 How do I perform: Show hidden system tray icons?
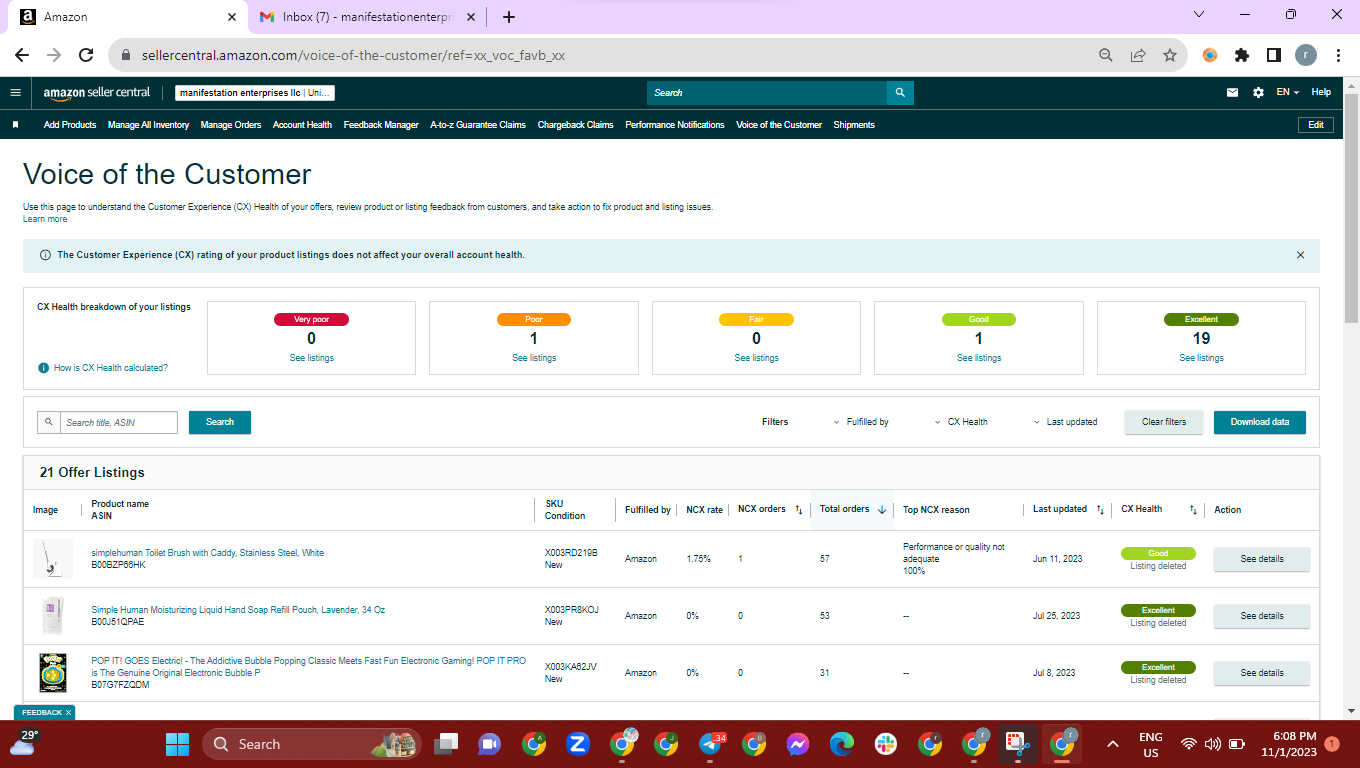(1112, 744)
